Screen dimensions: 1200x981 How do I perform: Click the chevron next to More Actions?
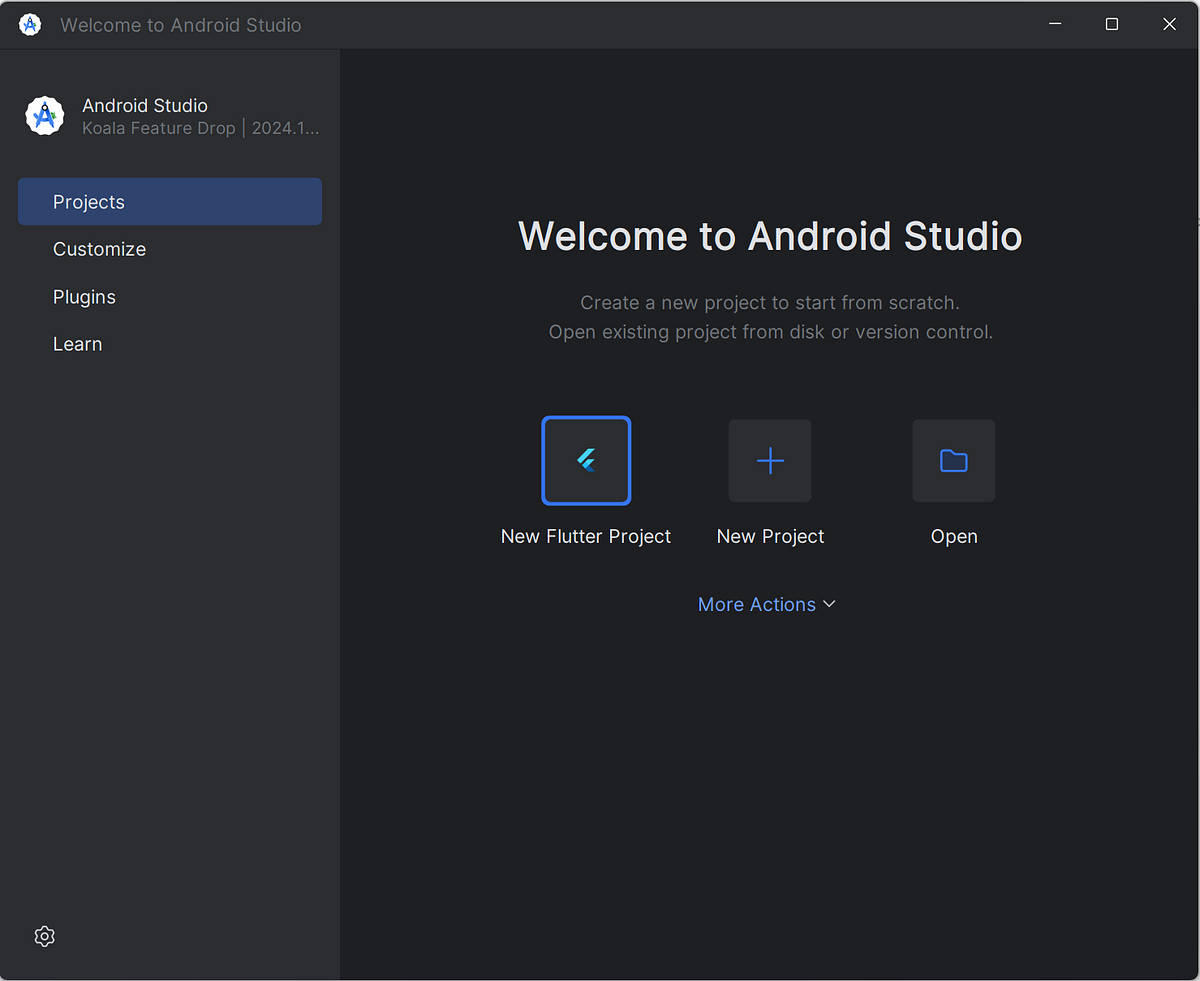(x=830, y=604)
